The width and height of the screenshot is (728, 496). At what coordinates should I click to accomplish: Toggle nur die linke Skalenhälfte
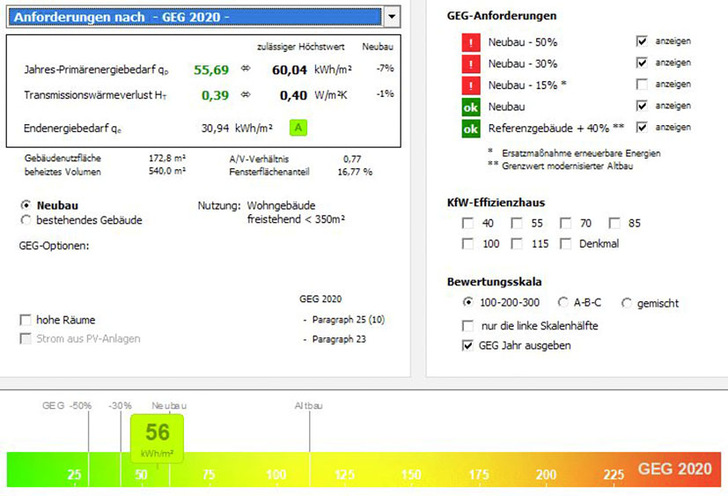point(469,325)
